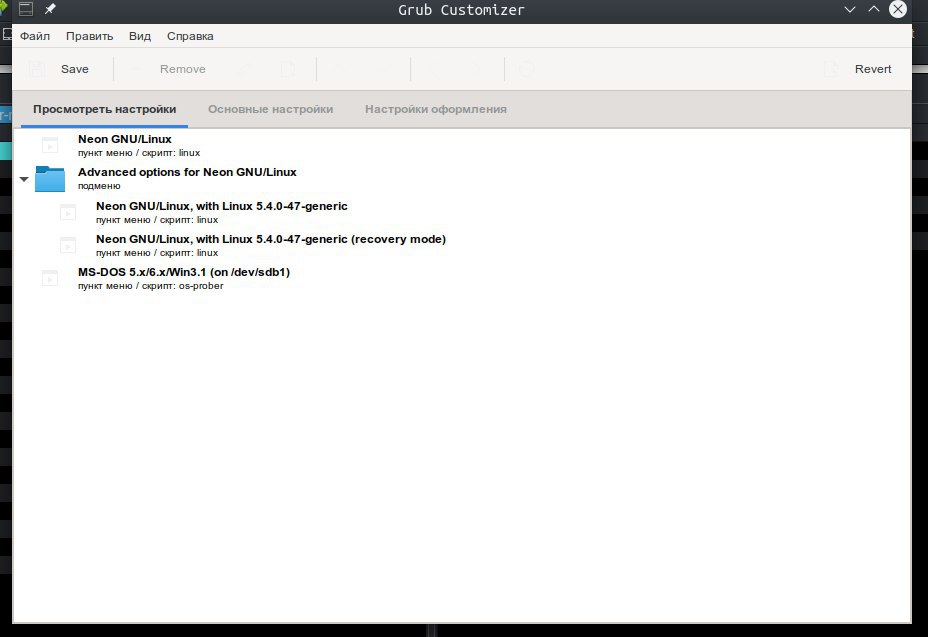Minimize the Grub Customizer window
This screenshot has width=928, height=637.
coord(850,9)
